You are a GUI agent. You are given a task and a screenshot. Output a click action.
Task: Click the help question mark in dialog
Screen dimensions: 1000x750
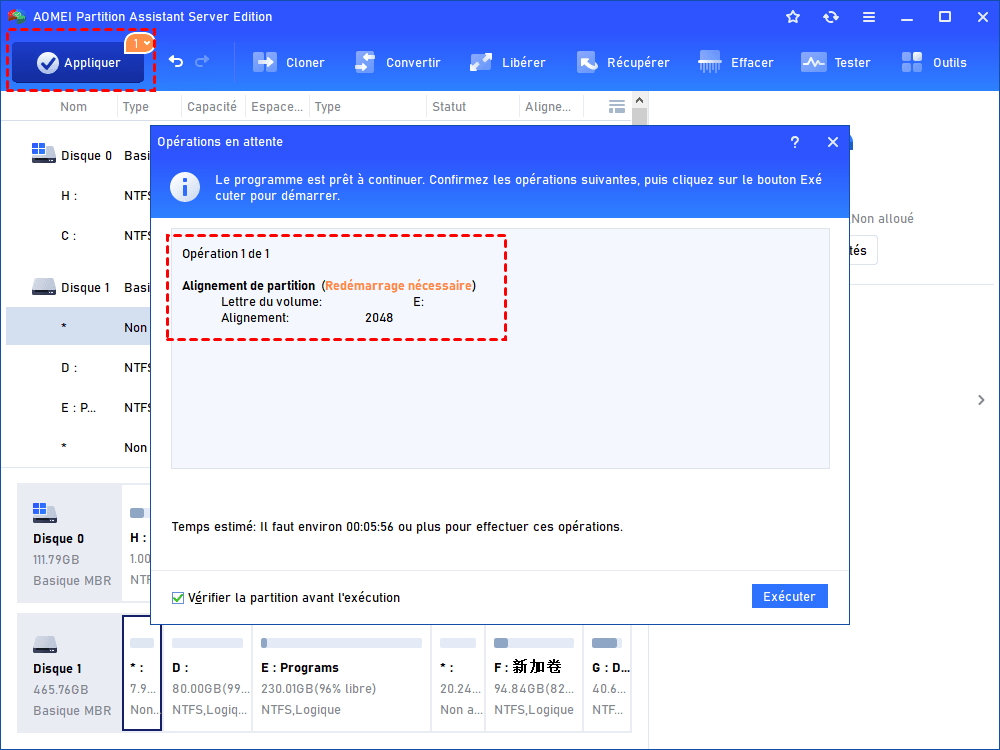[x=795, y=142]
